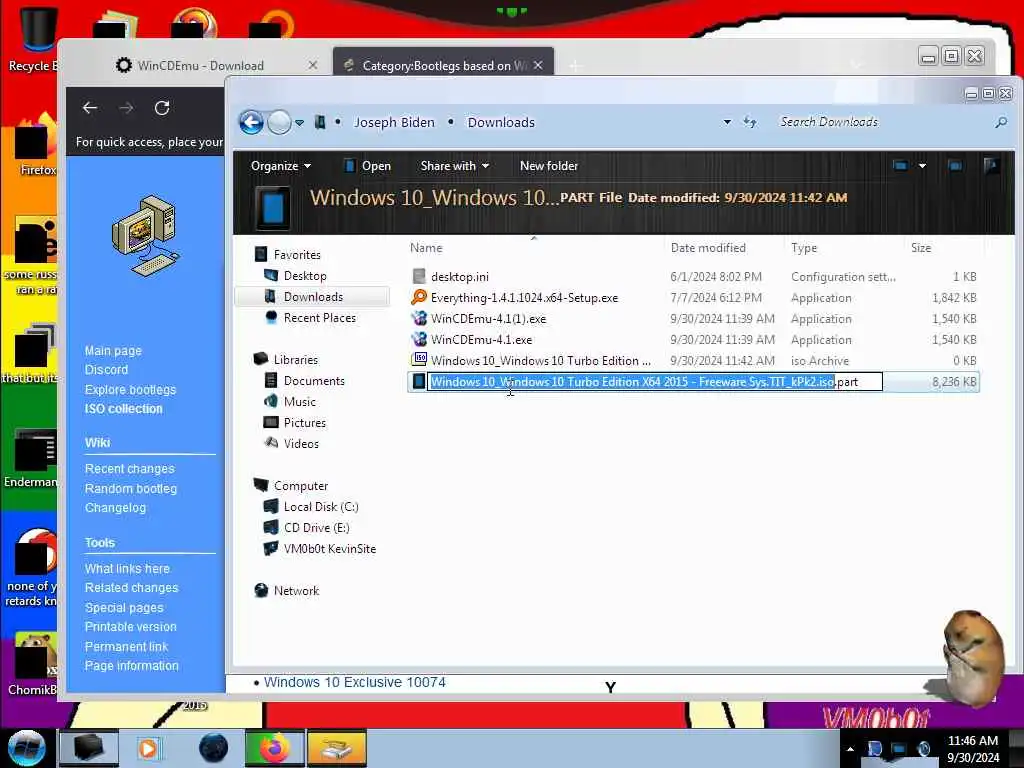
Task: Open Recent changes wiki link
Action: [130, 469]
